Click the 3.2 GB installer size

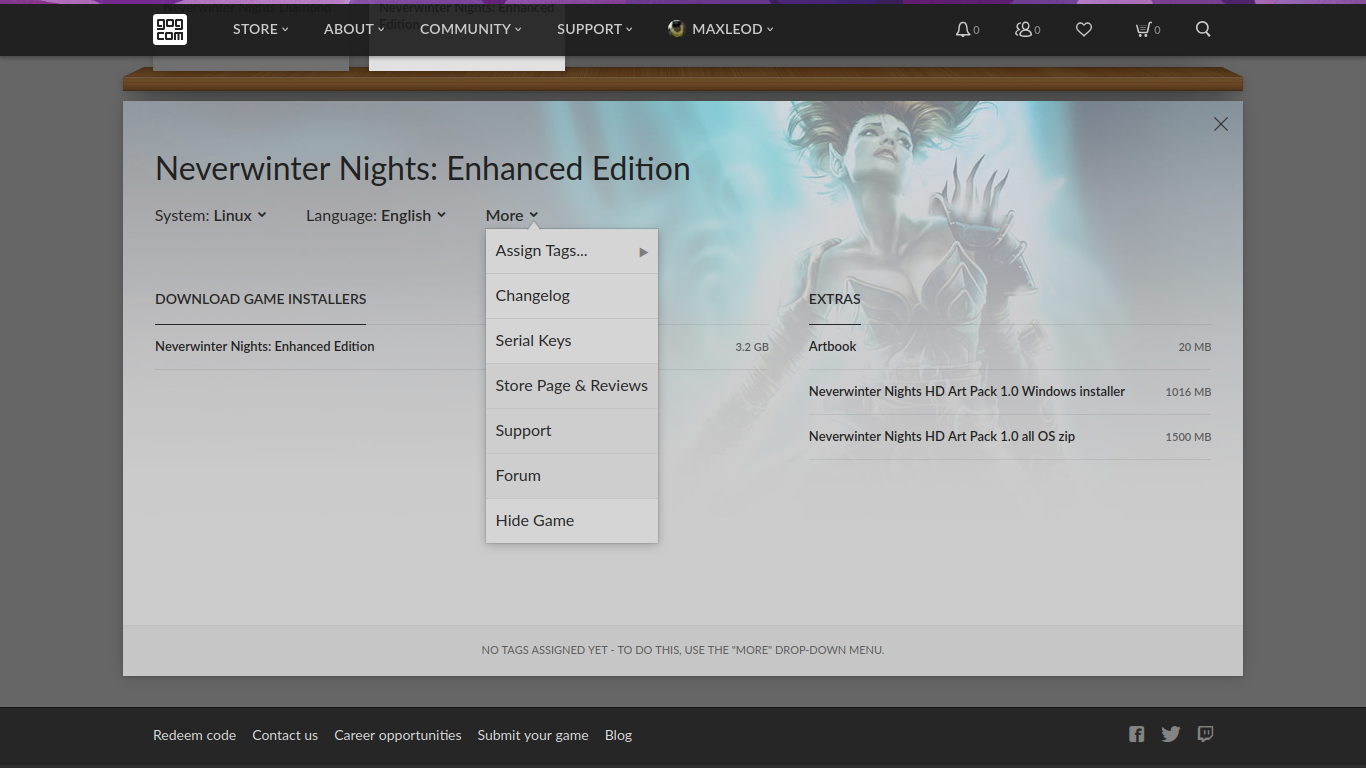point(752,347)
